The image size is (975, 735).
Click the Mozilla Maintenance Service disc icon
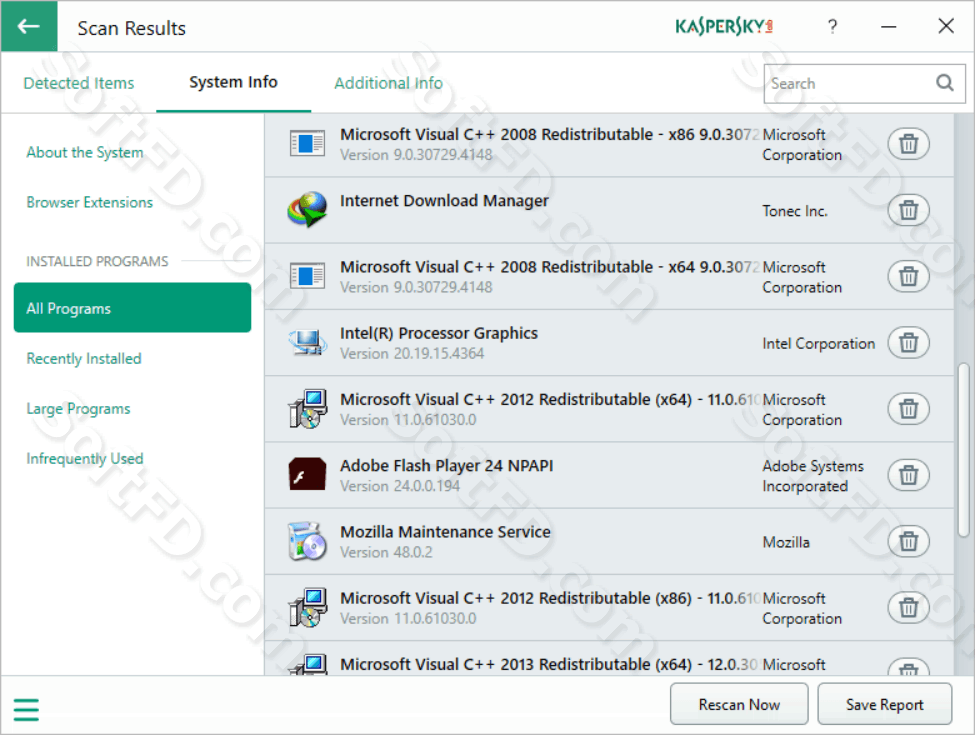click(307, 541)
